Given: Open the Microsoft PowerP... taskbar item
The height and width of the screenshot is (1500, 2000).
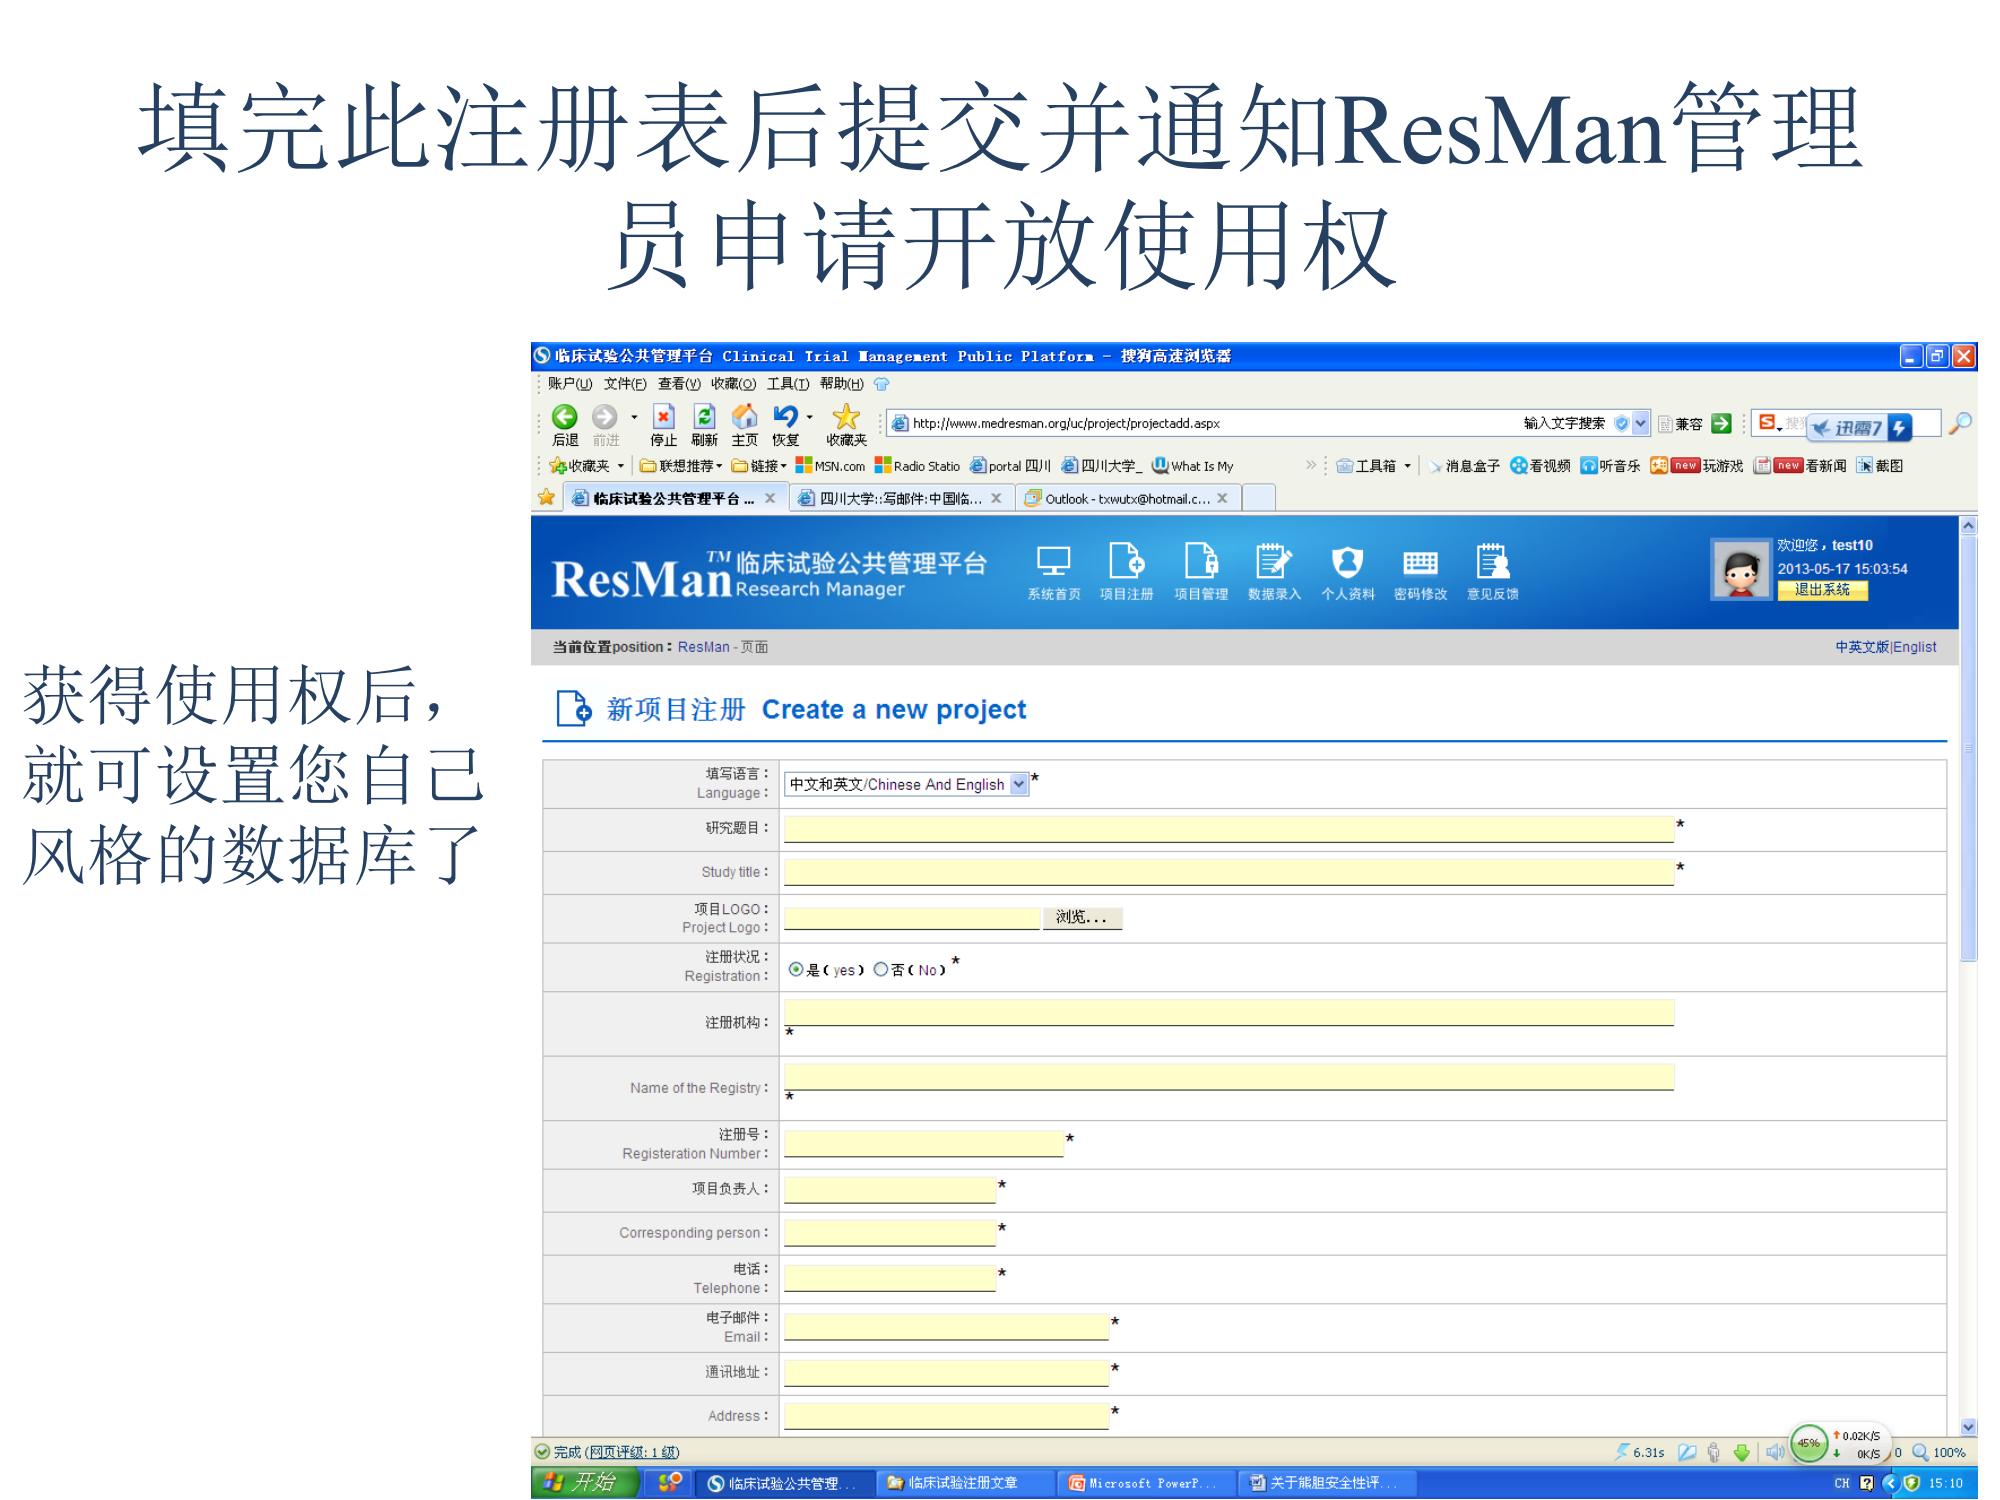Looking at the screenshot, I should click(x=1146, y=1483).
